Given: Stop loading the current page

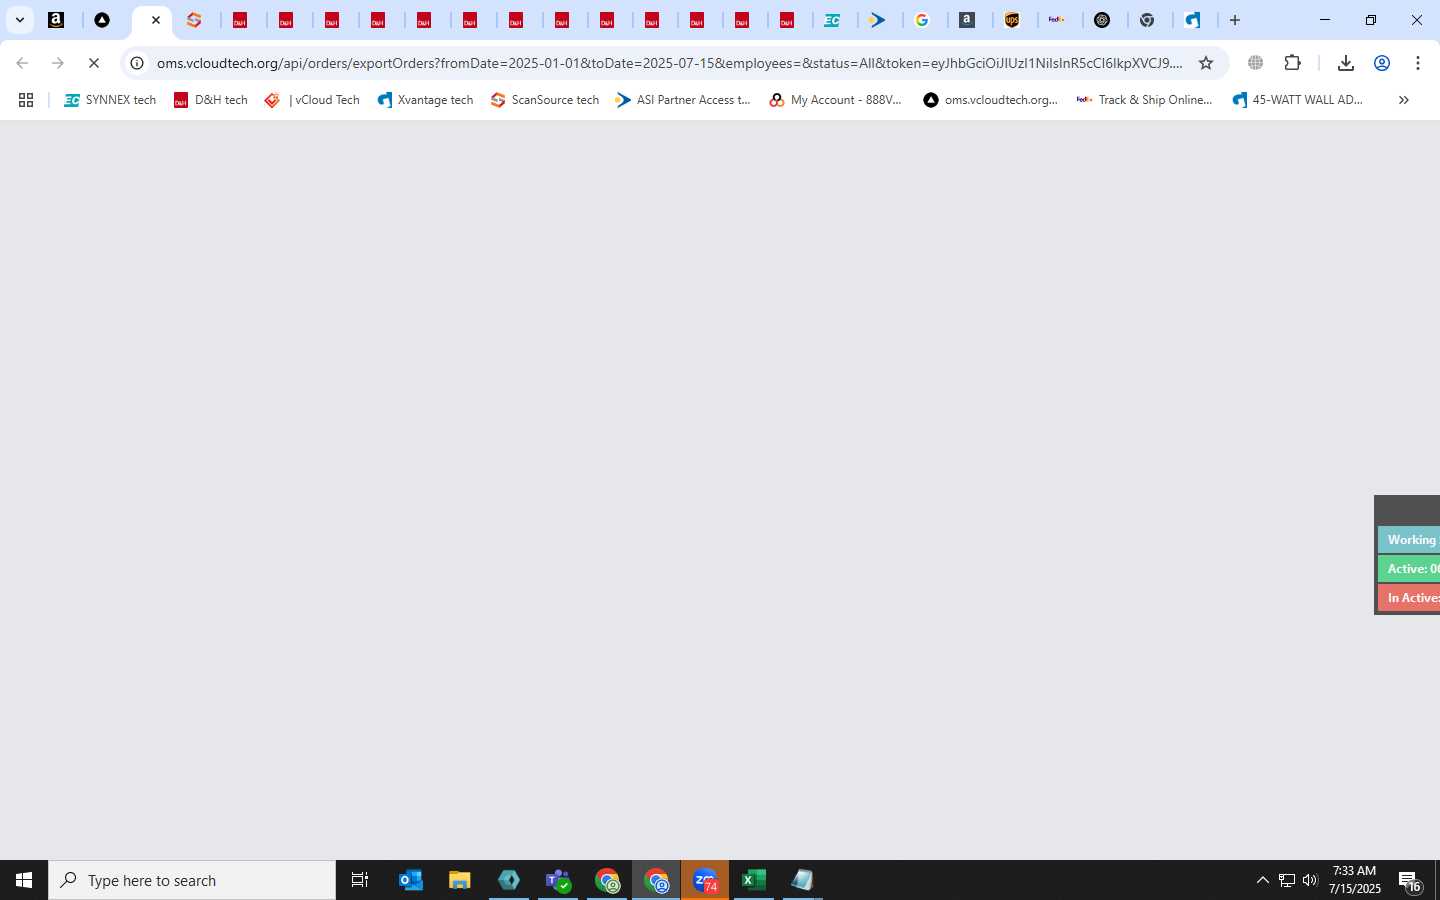Looking at the screenshot, I should click(x=94, y=63).
